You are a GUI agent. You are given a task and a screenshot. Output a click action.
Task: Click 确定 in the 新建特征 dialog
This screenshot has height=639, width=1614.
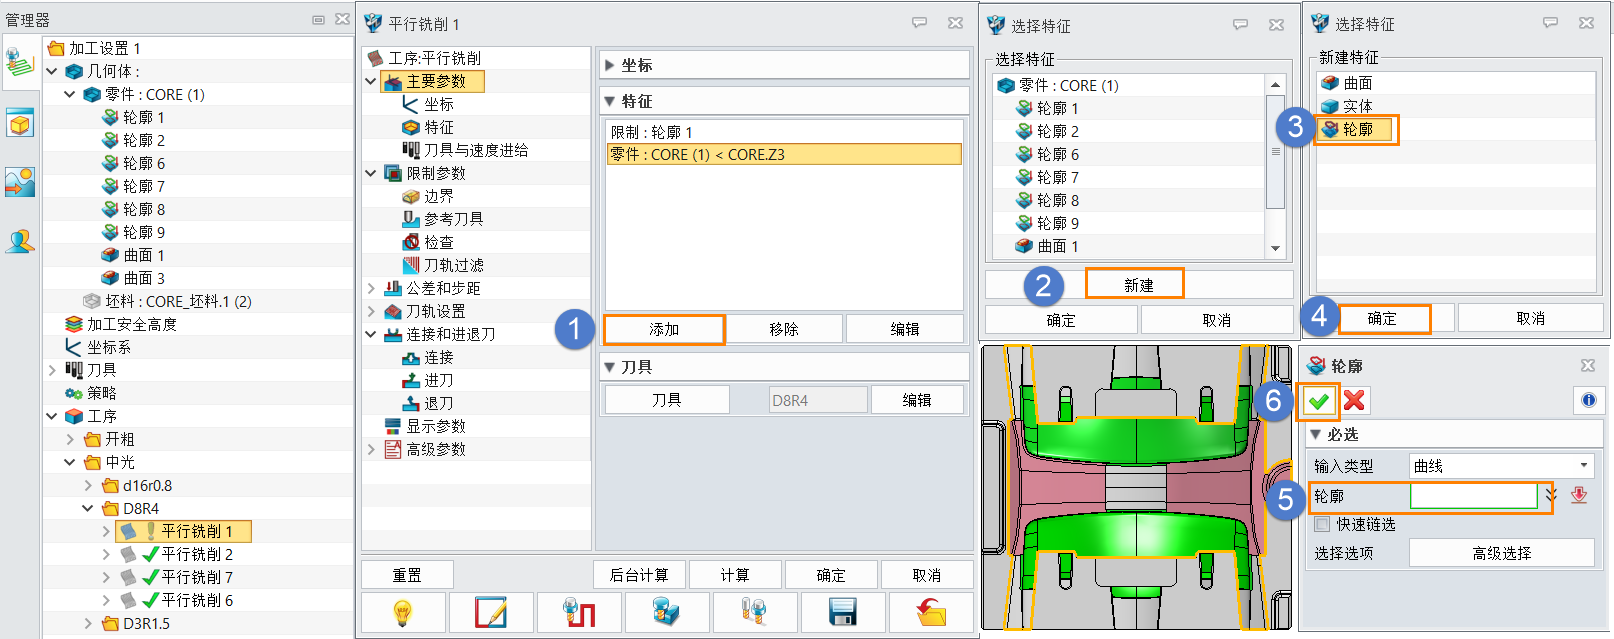(x=1384, y=318)
